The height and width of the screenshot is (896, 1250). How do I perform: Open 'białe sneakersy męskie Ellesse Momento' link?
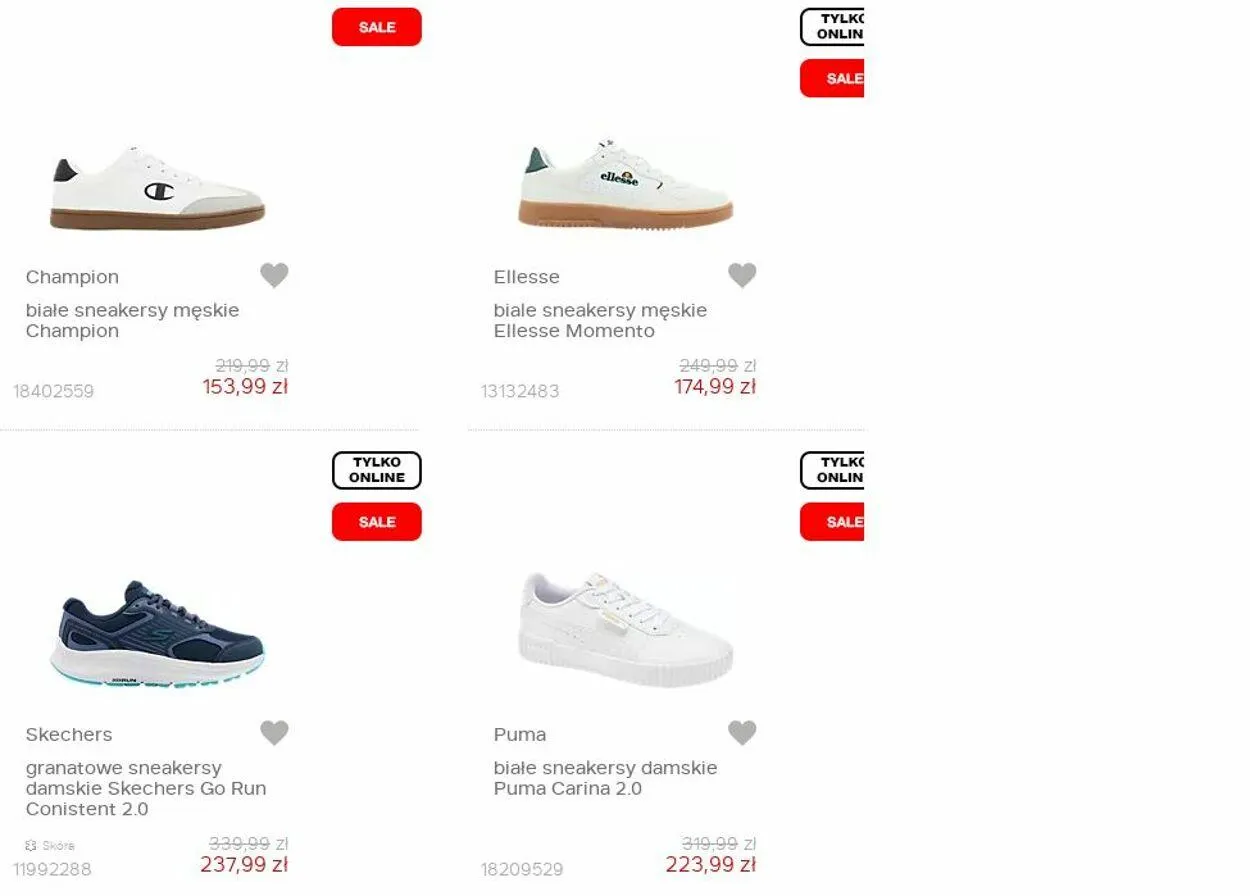[600, 320]
